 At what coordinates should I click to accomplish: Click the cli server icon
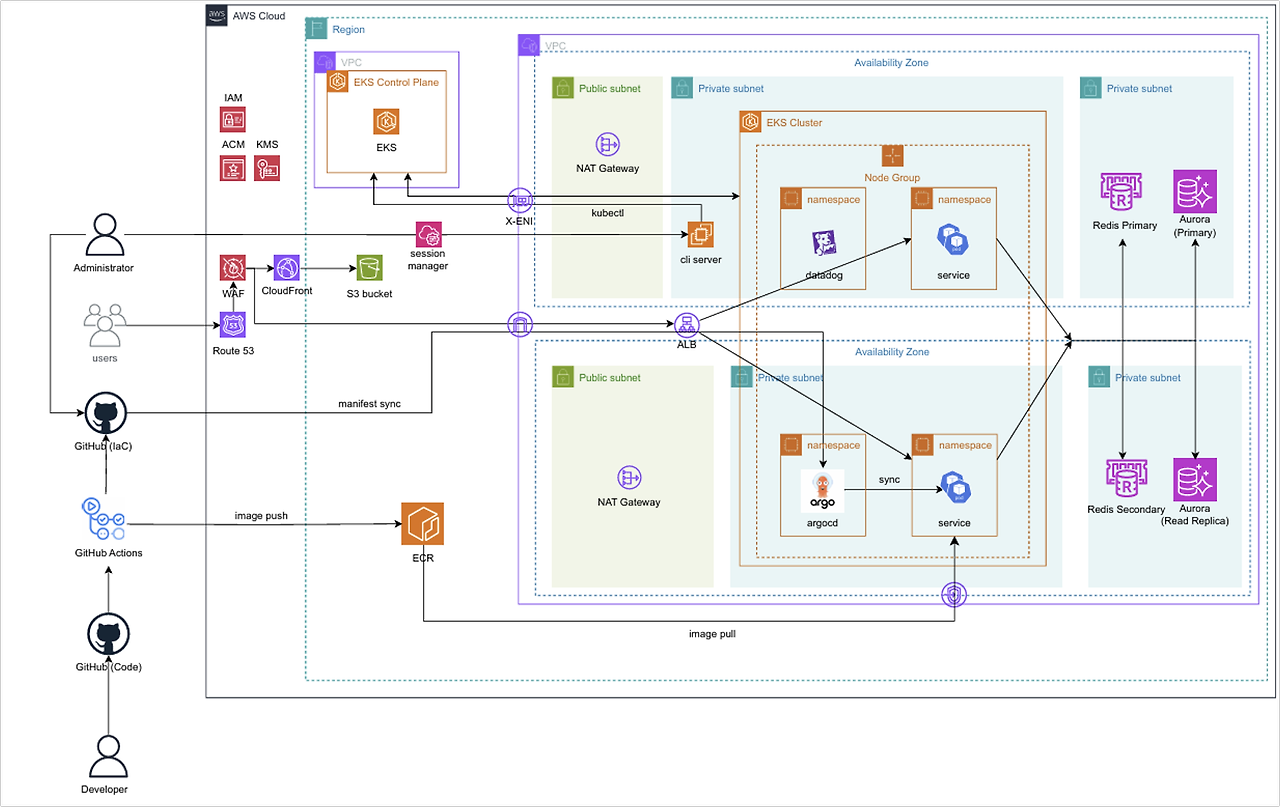click(699, 235)
